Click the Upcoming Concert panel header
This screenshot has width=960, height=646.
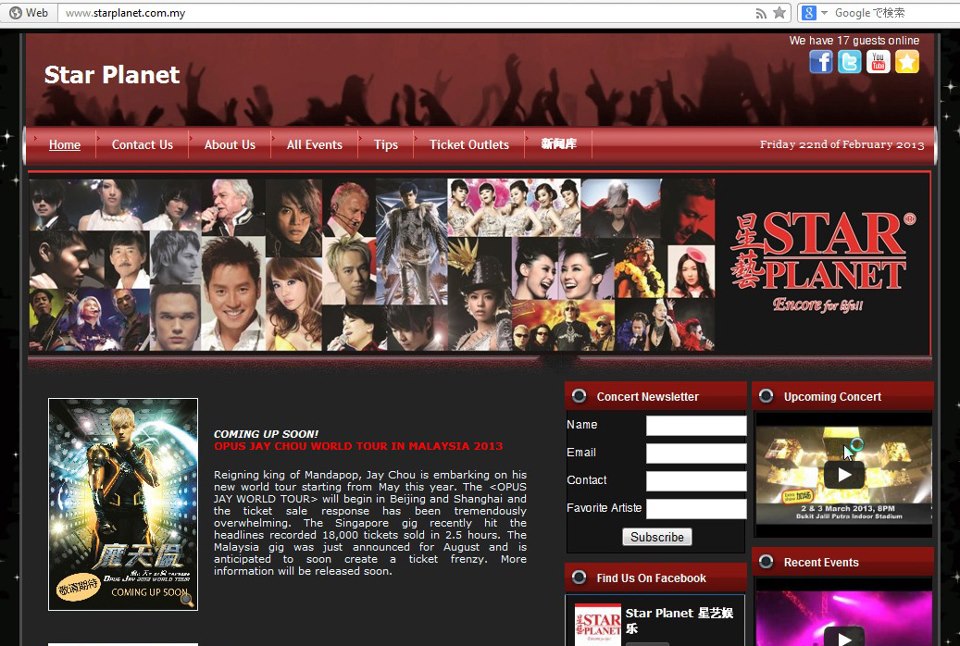[842, 396]
